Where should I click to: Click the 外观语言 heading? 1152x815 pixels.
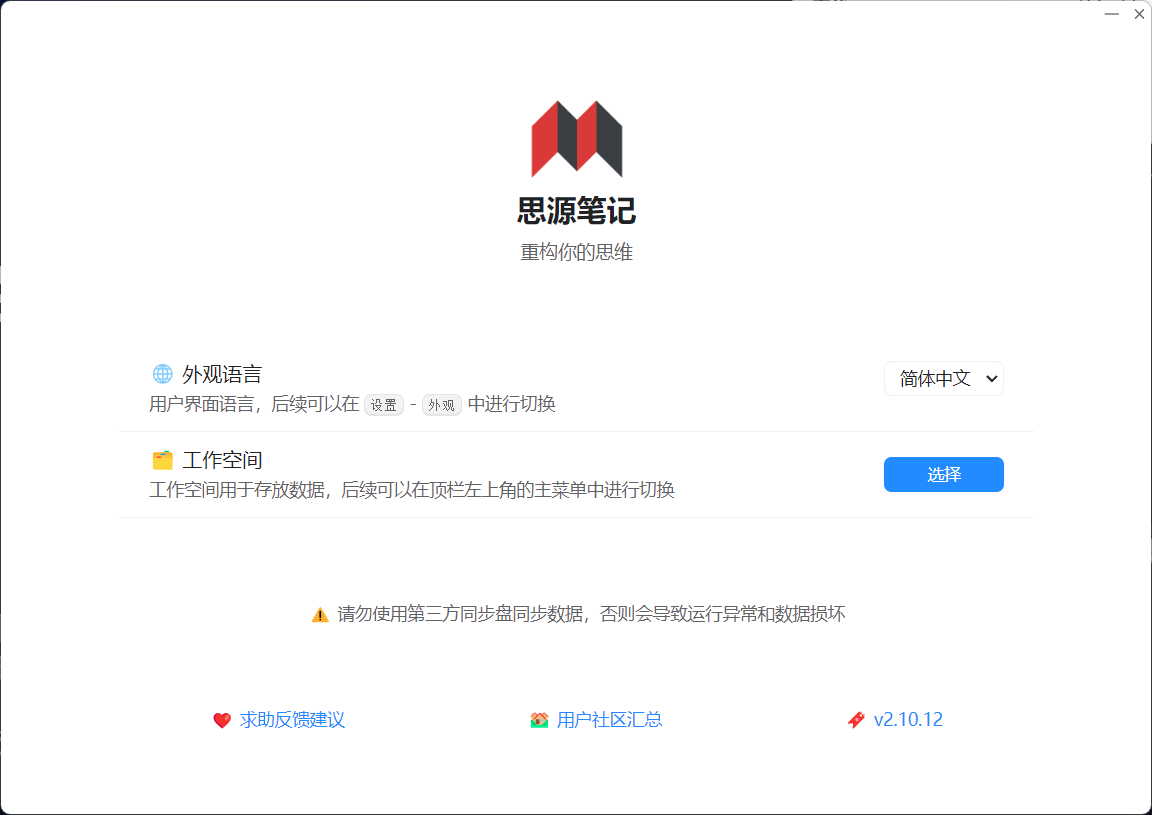tap(222, 375)
